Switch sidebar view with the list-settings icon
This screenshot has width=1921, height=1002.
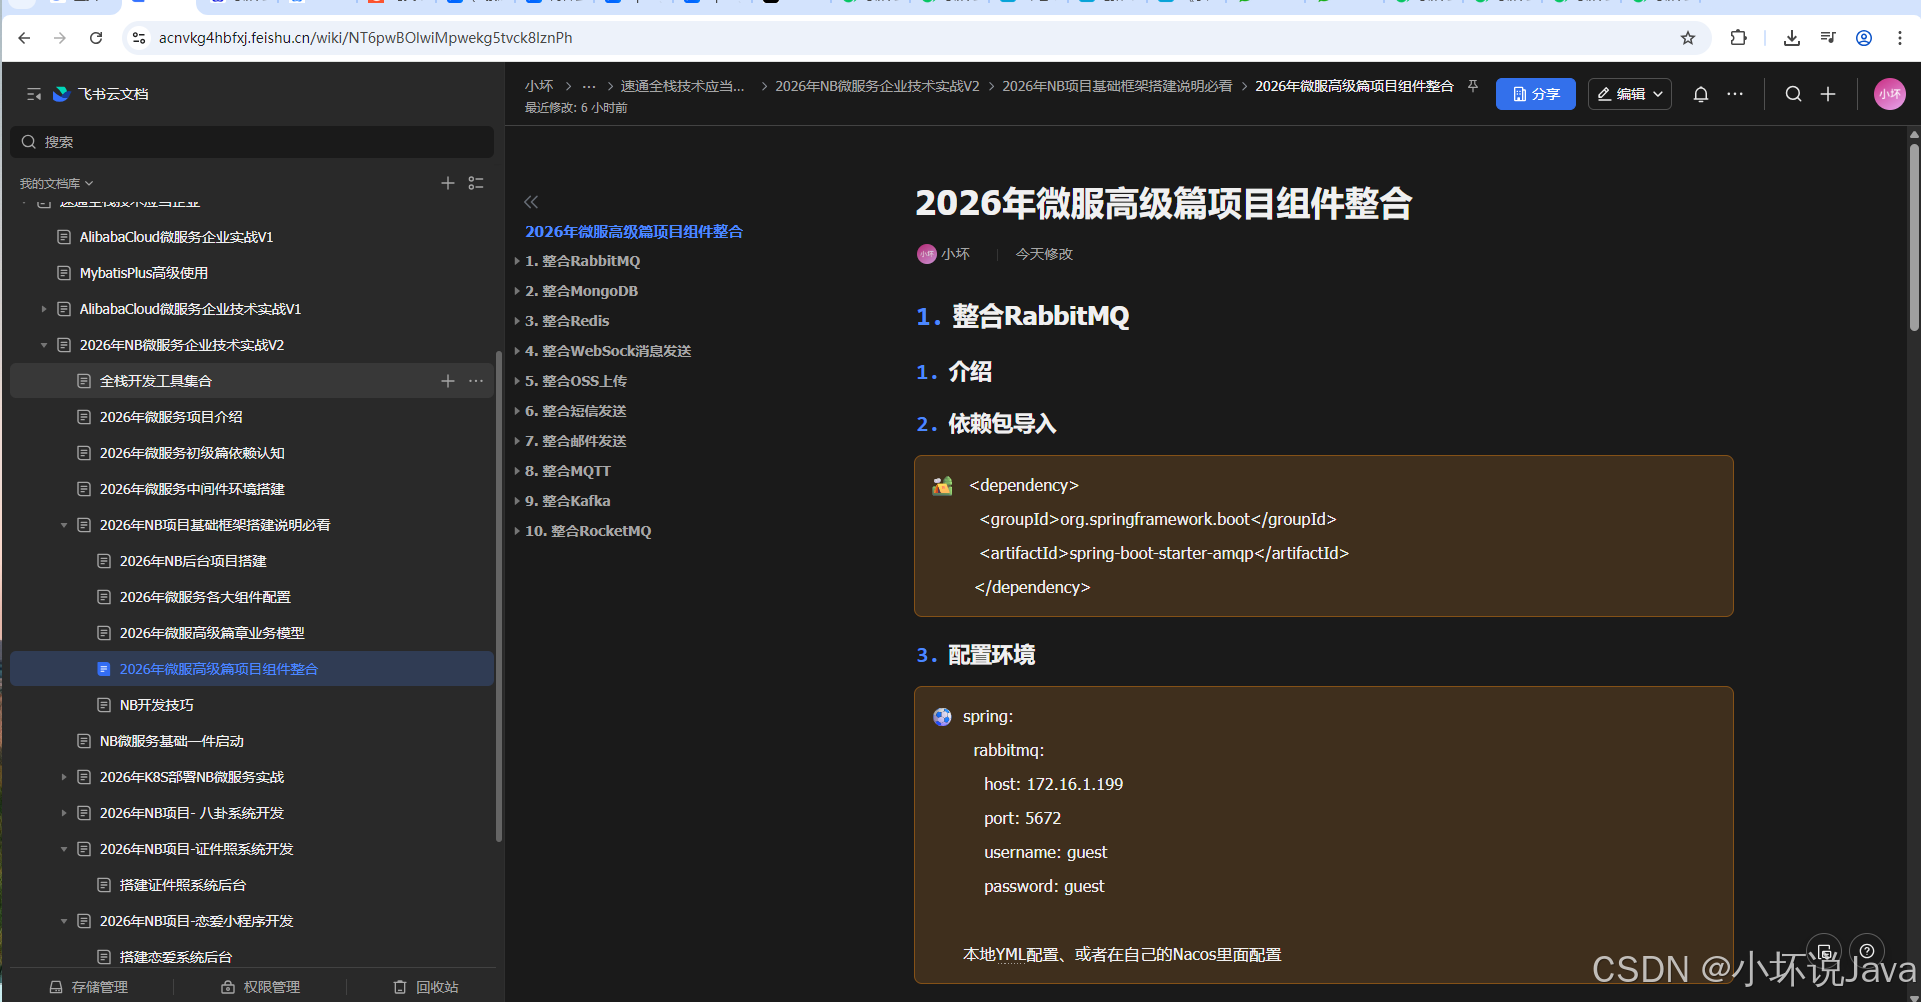coord(475,183)
